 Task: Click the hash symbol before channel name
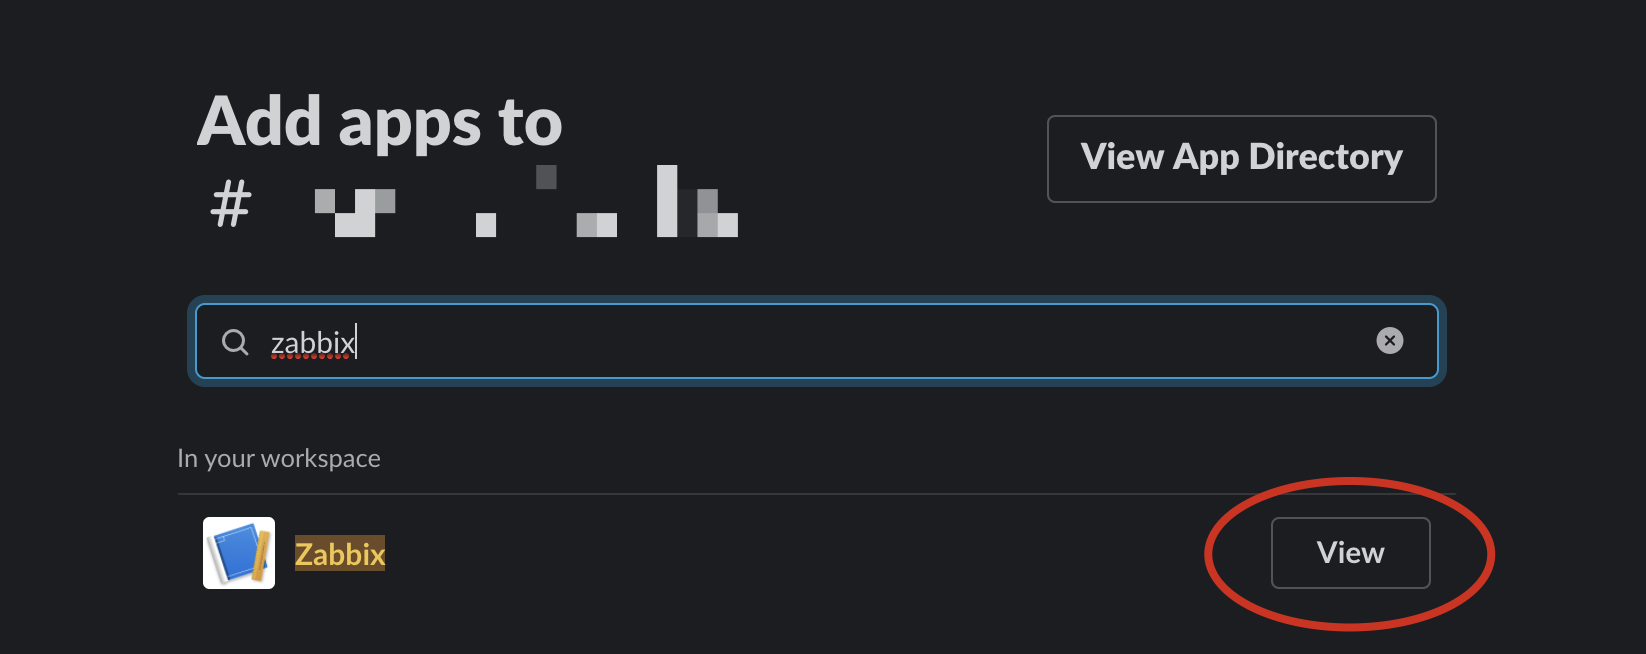(231, 205)
